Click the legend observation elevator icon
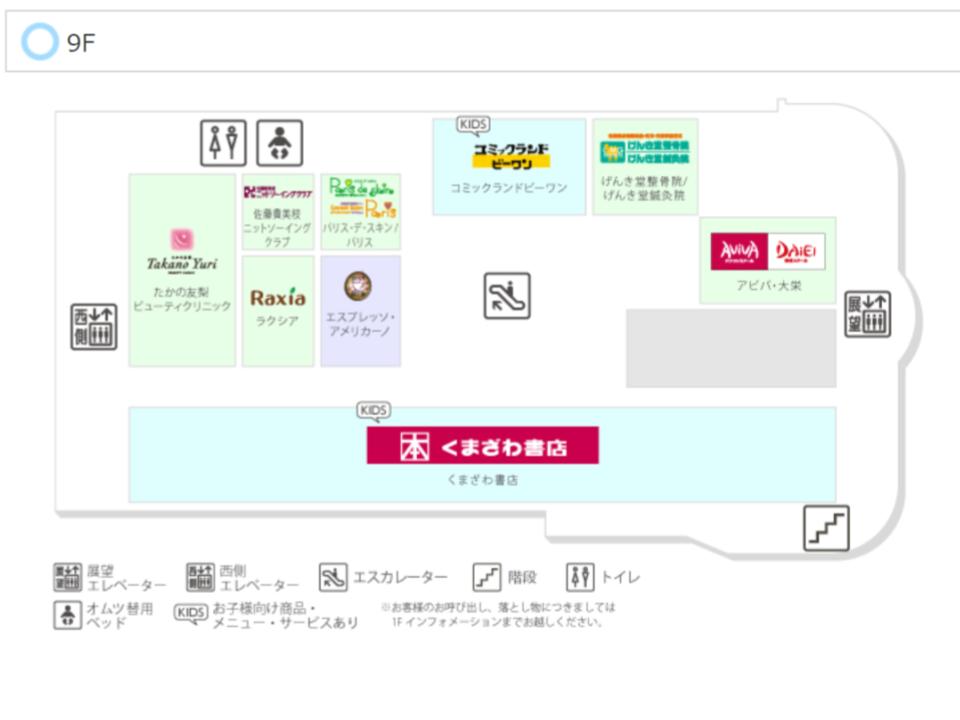The height and width of the screenshot is (720, 960). click(67, 577)
